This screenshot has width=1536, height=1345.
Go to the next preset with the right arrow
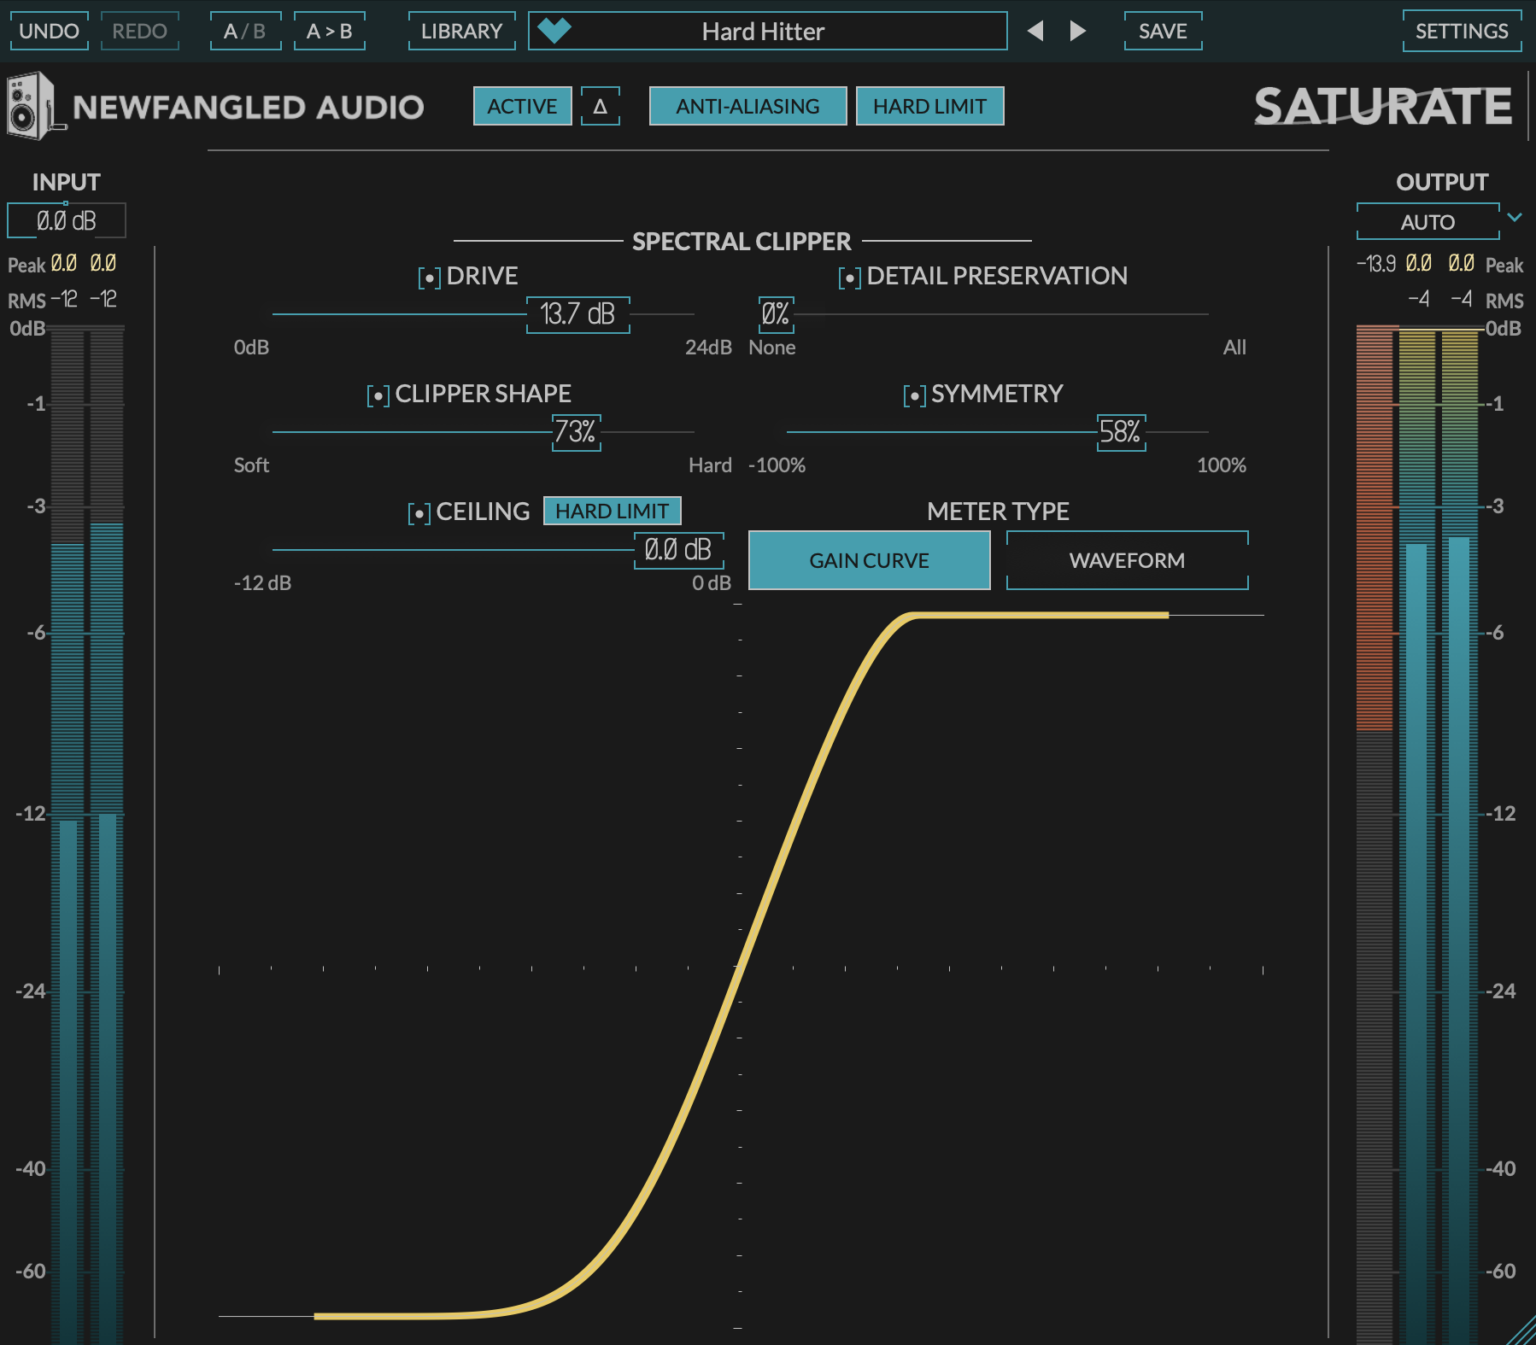(1078, 31)
